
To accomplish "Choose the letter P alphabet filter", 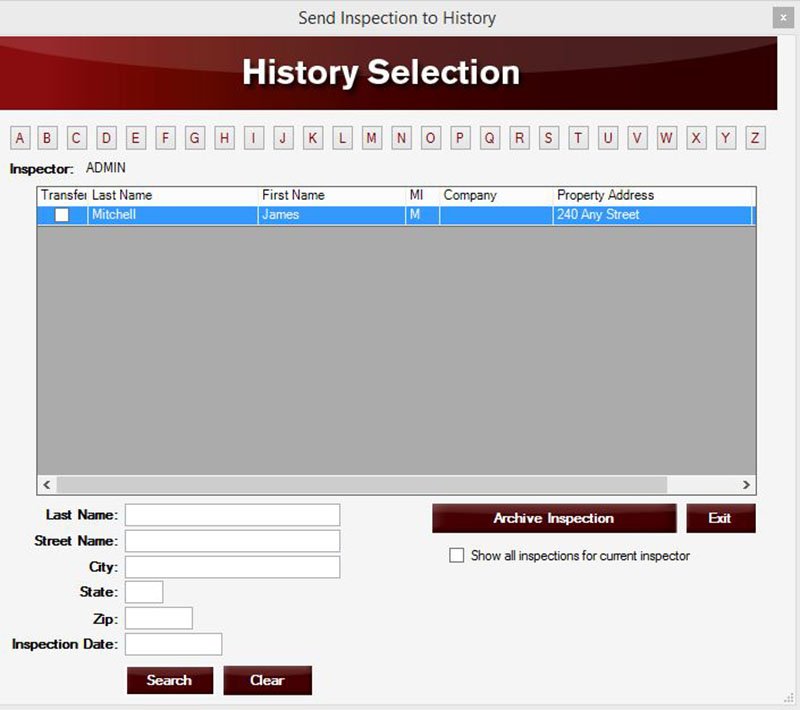I will click(x=460, y=138).
